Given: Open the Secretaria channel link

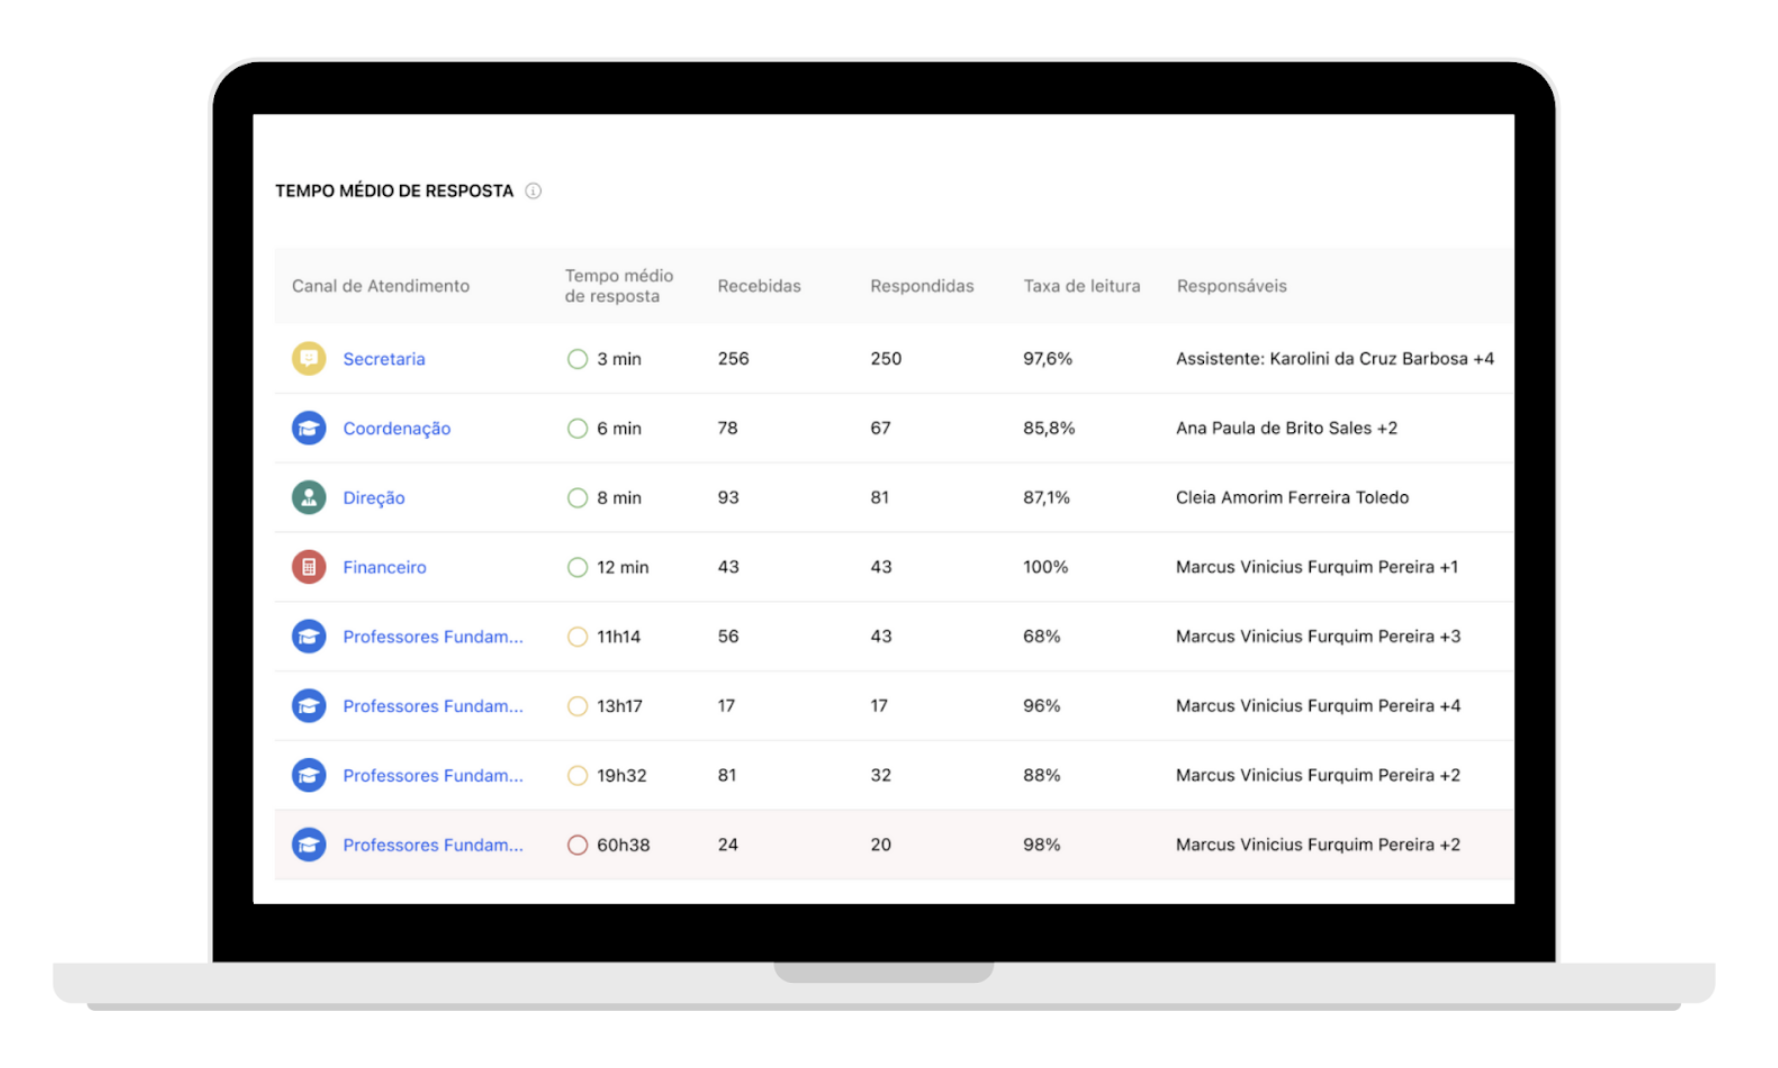Looking at the screenshot, I should point(384,359).
